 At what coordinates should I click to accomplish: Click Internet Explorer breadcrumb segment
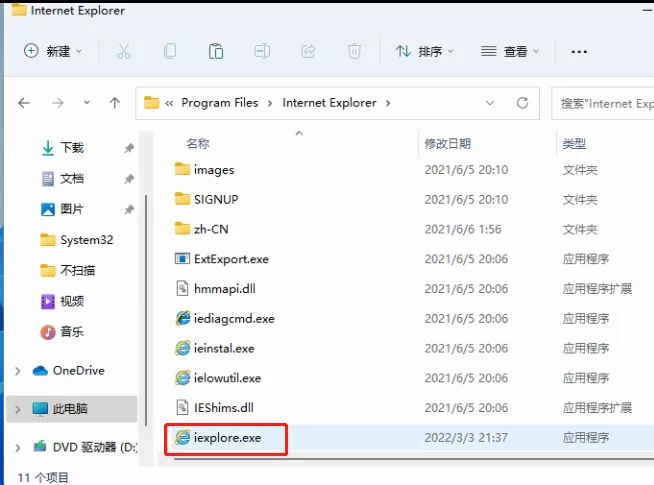point(330,103)
